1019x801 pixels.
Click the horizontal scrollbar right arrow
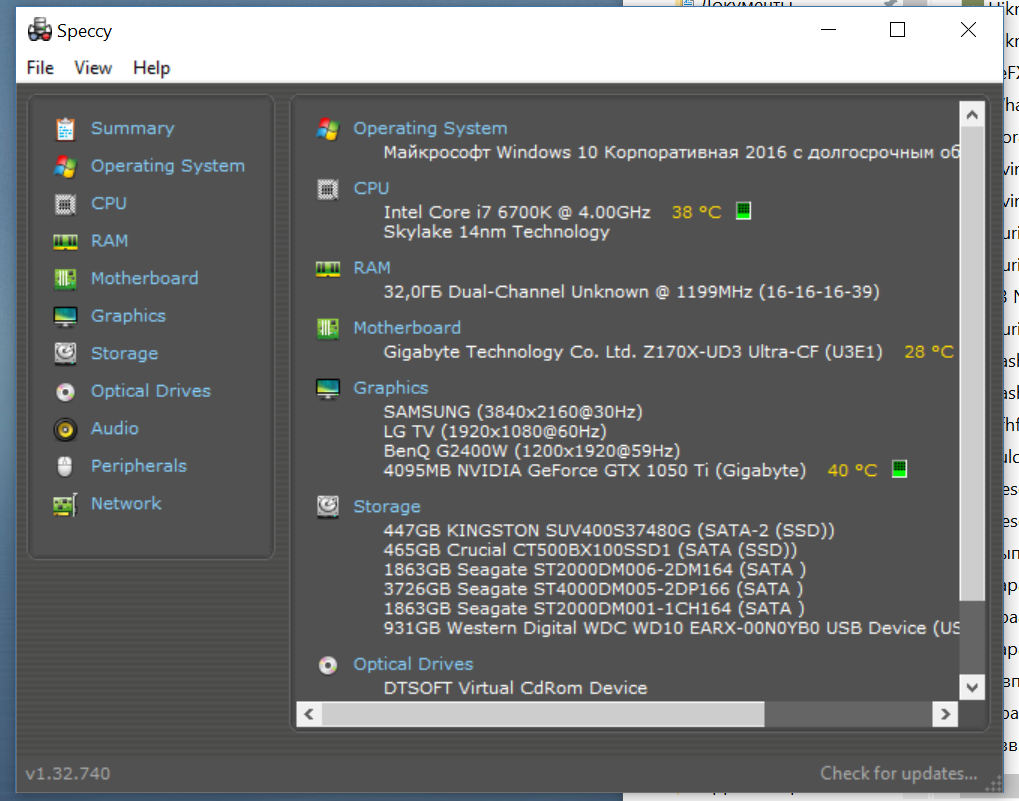[945, 715]
